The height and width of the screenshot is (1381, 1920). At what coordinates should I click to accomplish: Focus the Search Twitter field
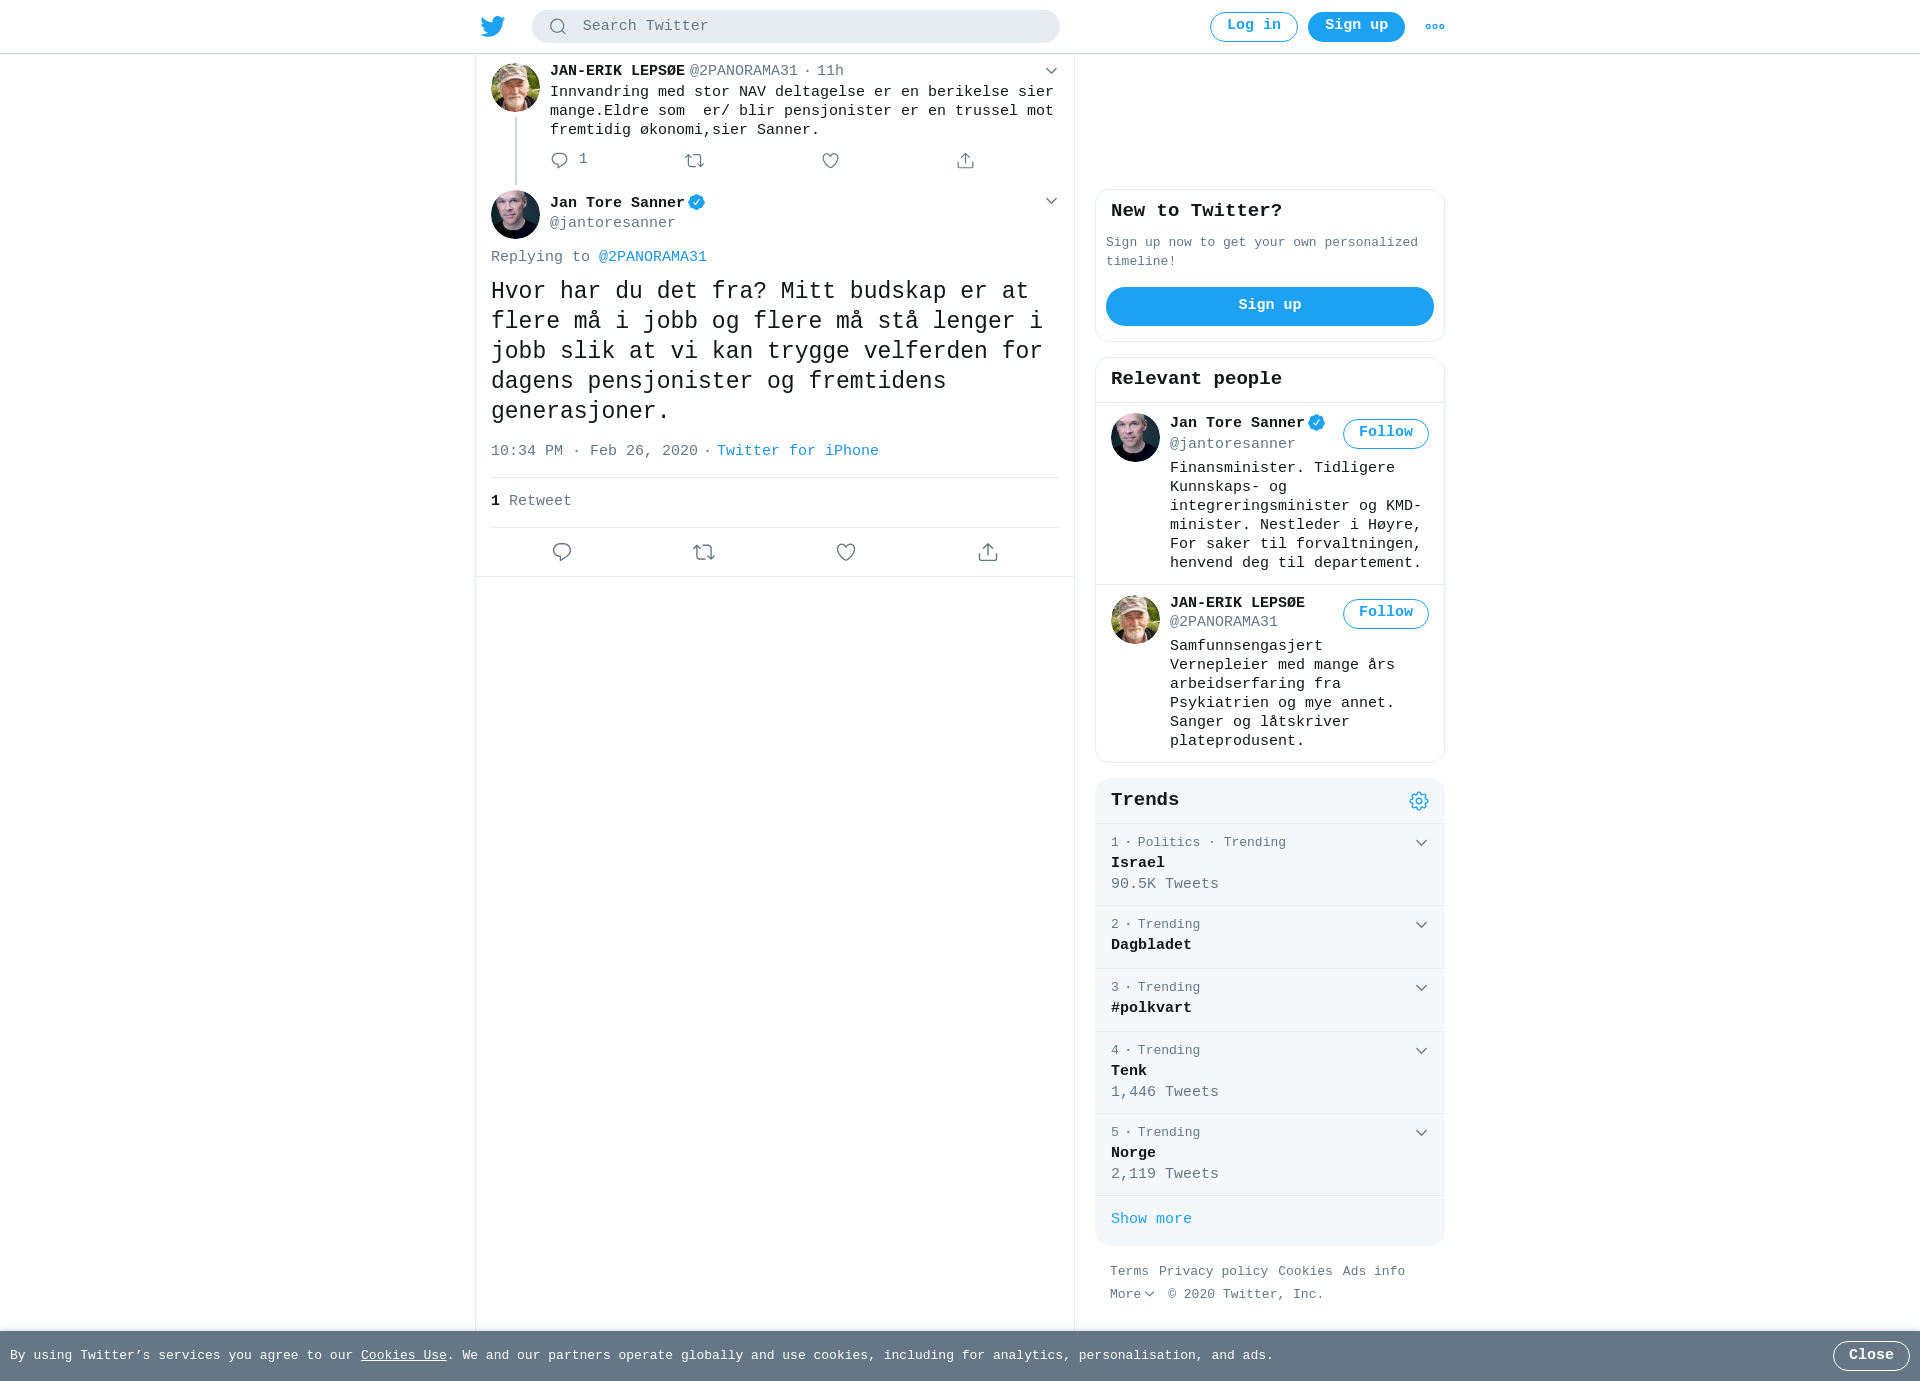pyautogui.click(x=796, y=27)
